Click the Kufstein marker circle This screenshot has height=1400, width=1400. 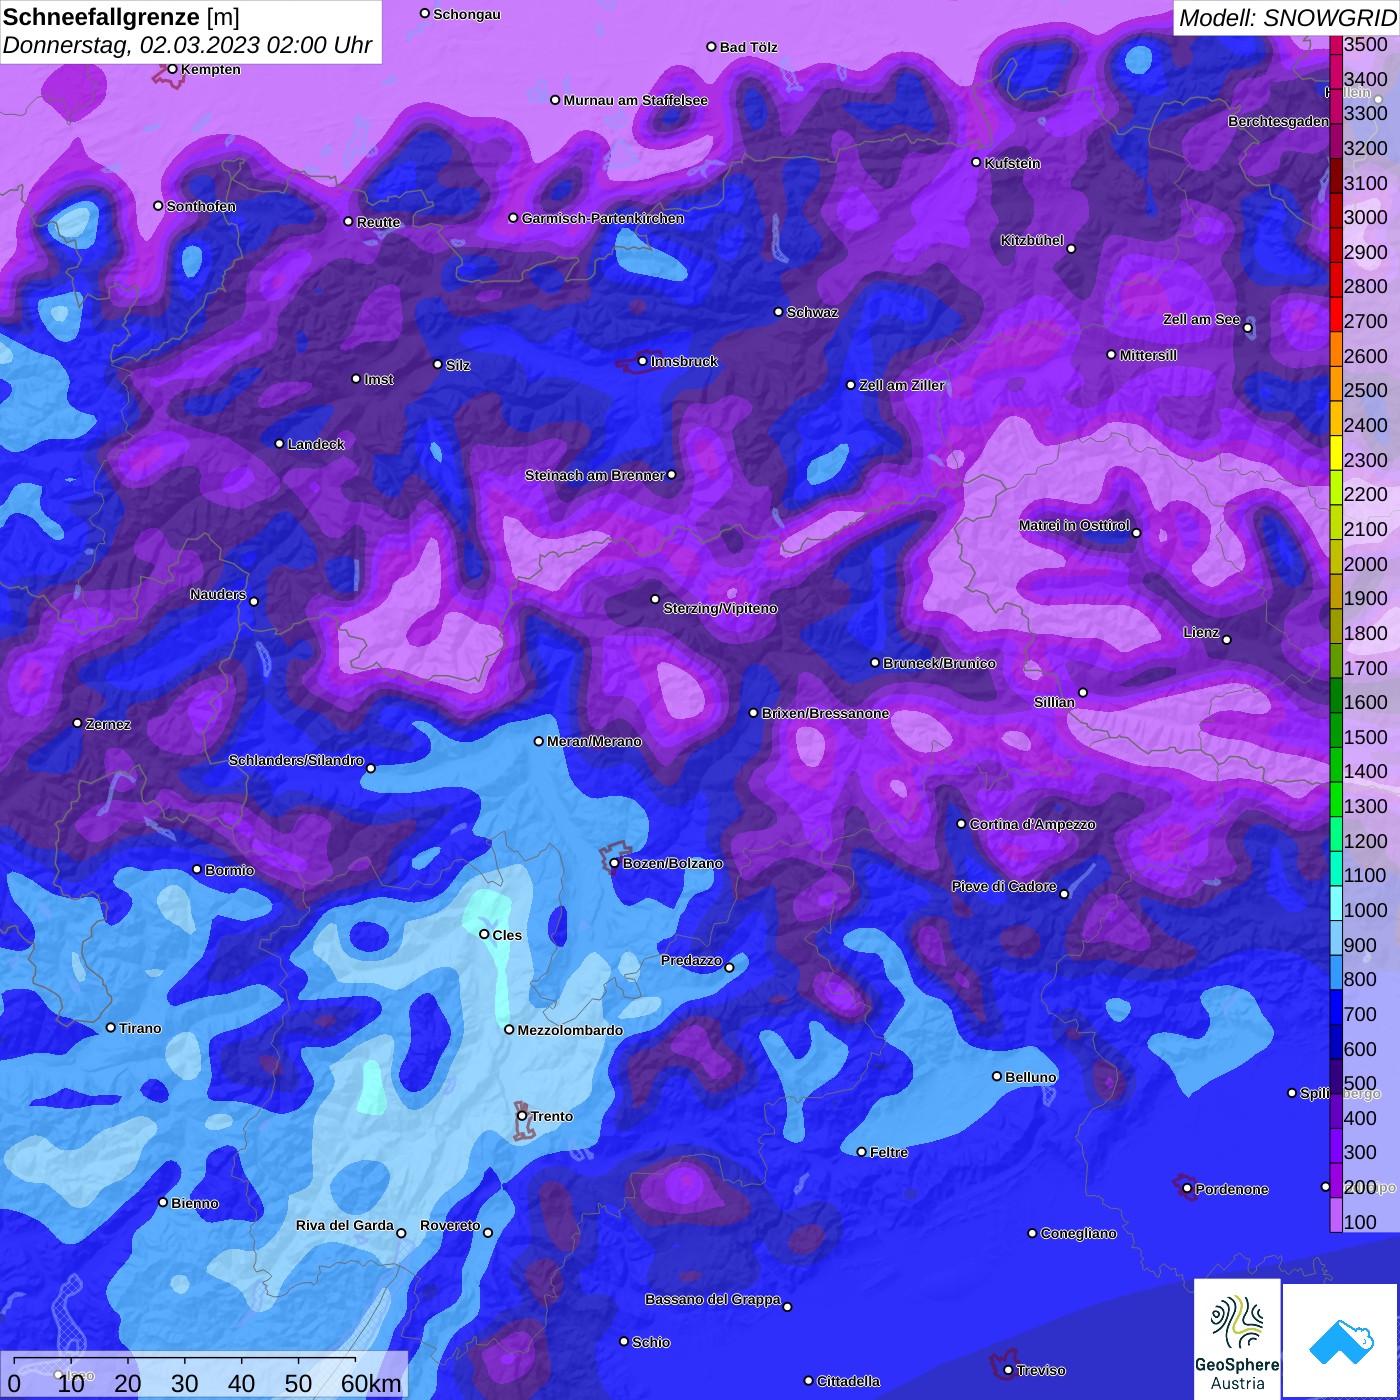click(976, 162)
